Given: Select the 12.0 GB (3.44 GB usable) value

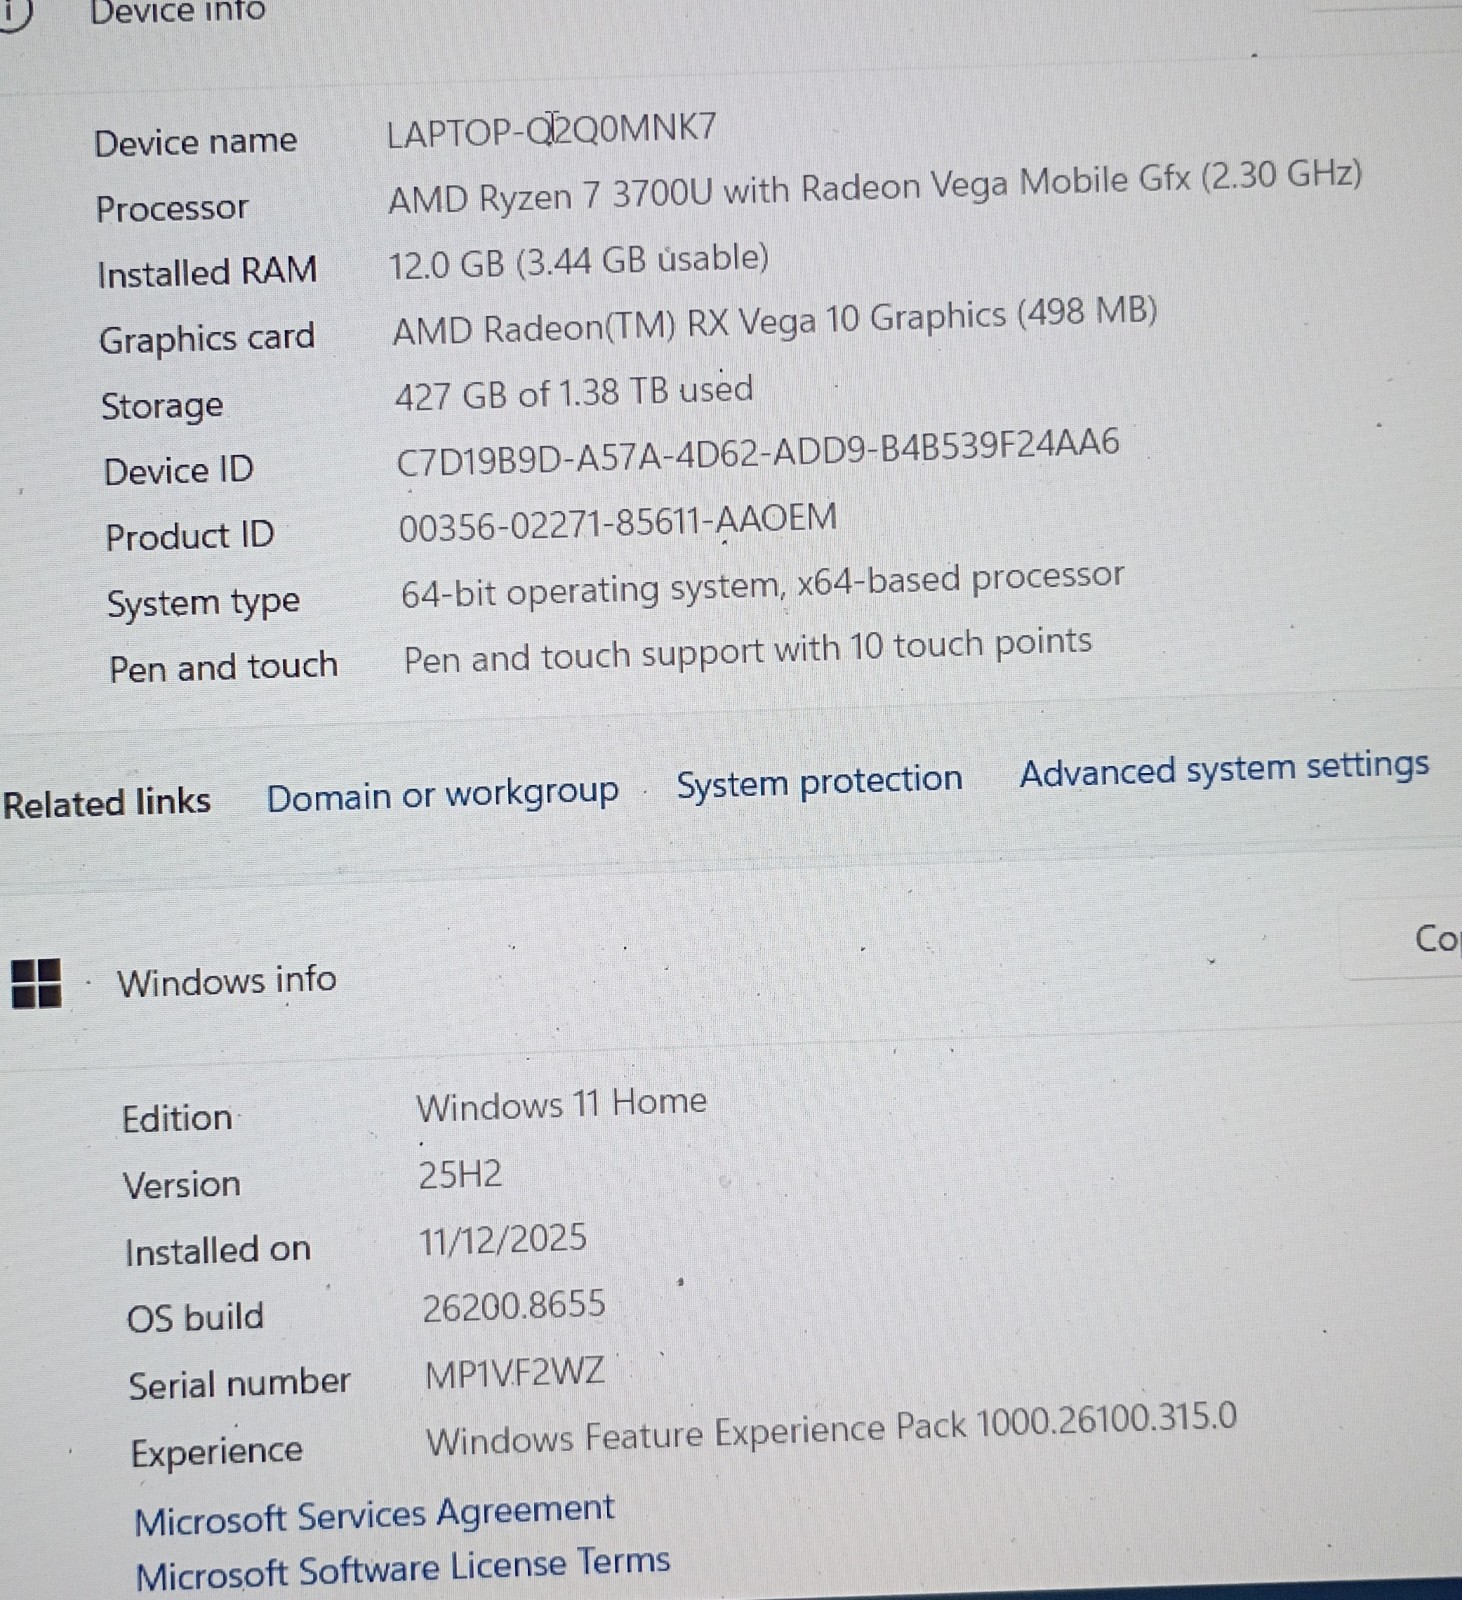Looking at the screenshot, I should [578, 261].
